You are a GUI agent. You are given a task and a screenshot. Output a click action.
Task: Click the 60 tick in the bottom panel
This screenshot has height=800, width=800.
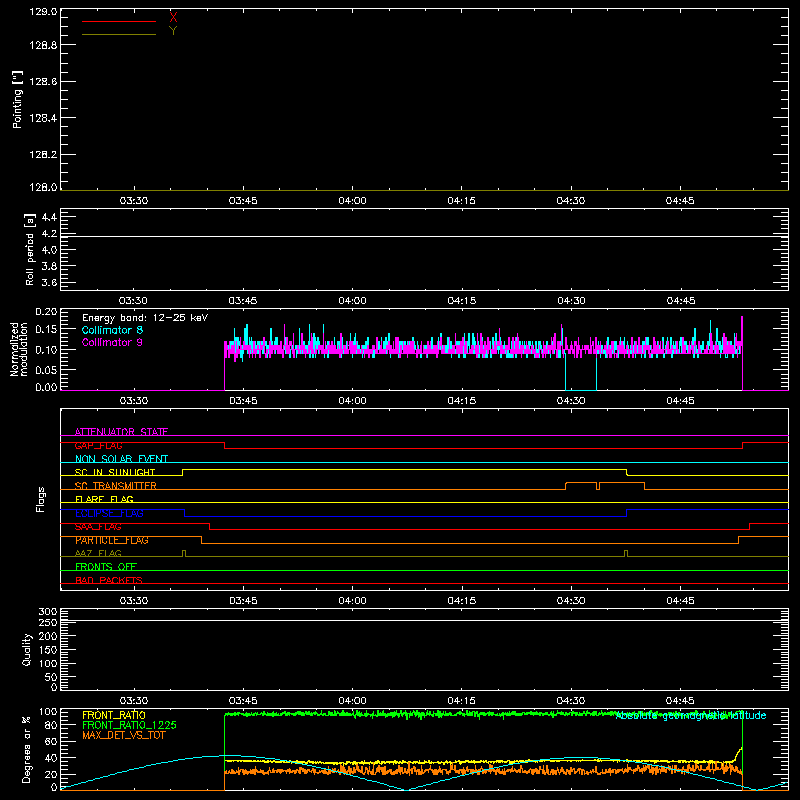coord(51,742)
